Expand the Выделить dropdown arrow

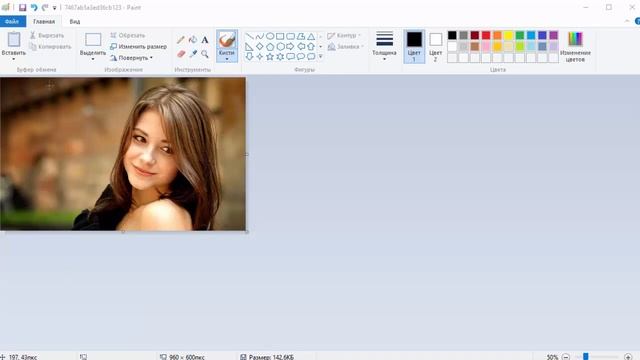tap(93, 59)
